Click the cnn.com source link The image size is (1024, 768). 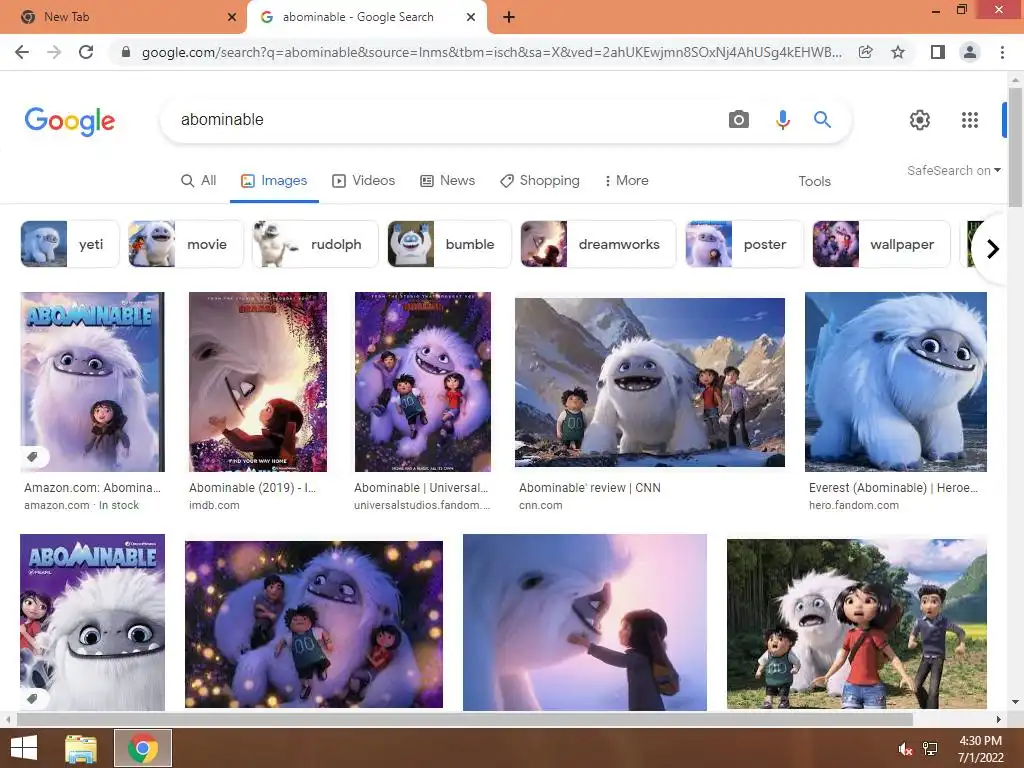tap(541, 505)
